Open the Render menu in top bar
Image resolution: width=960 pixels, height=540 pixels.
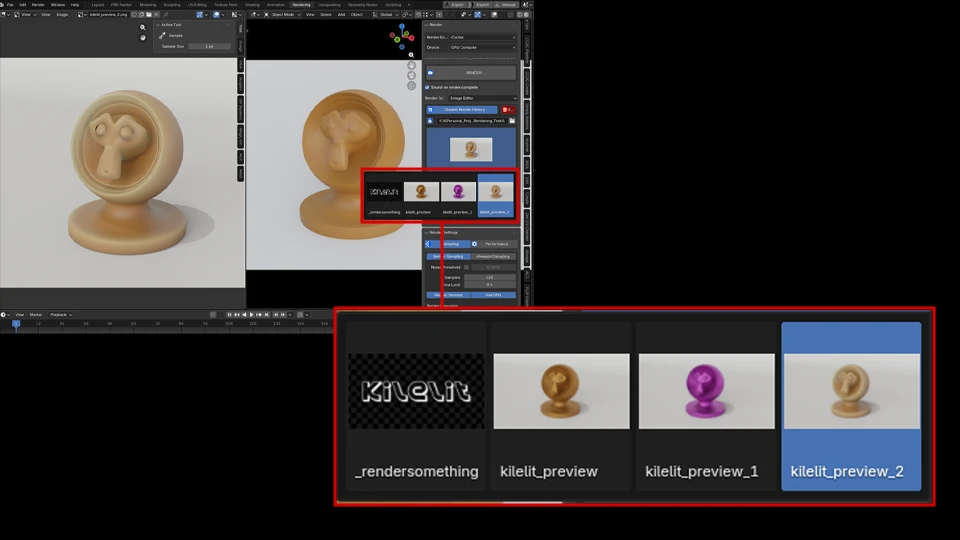(38, 4)
